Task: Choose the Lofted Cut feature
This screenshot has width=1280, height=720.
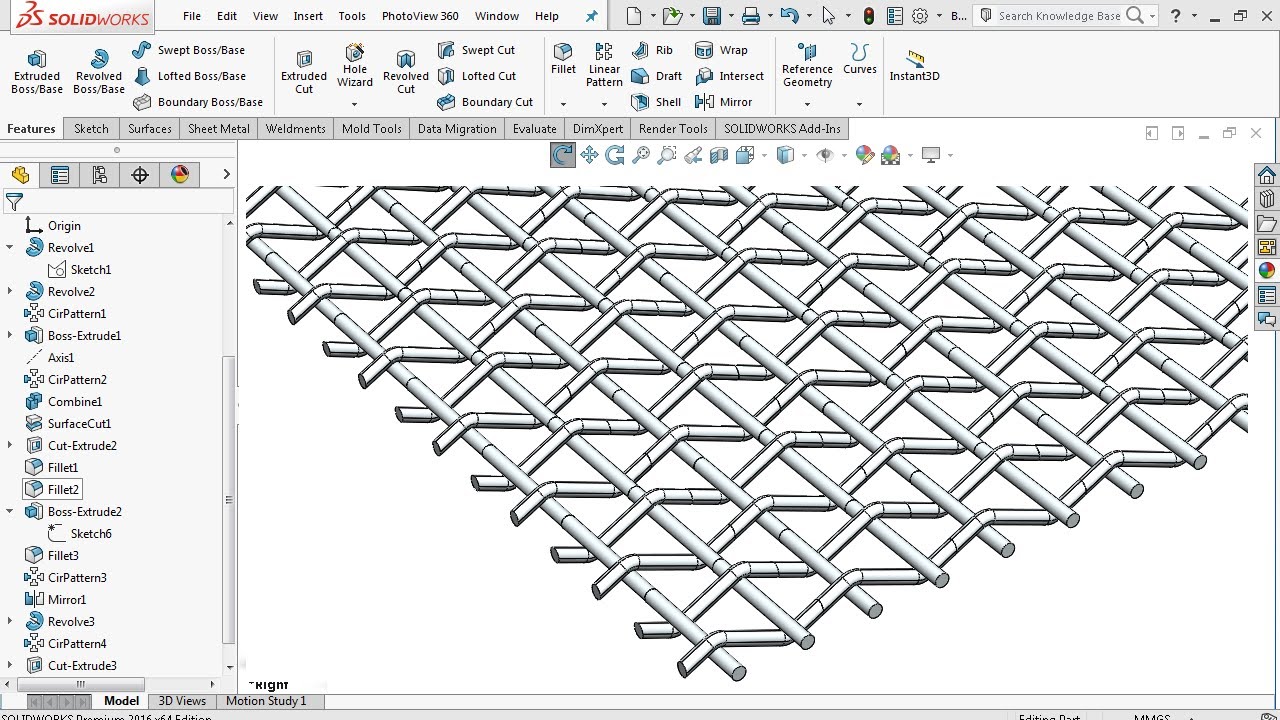Action: (478, 76)
